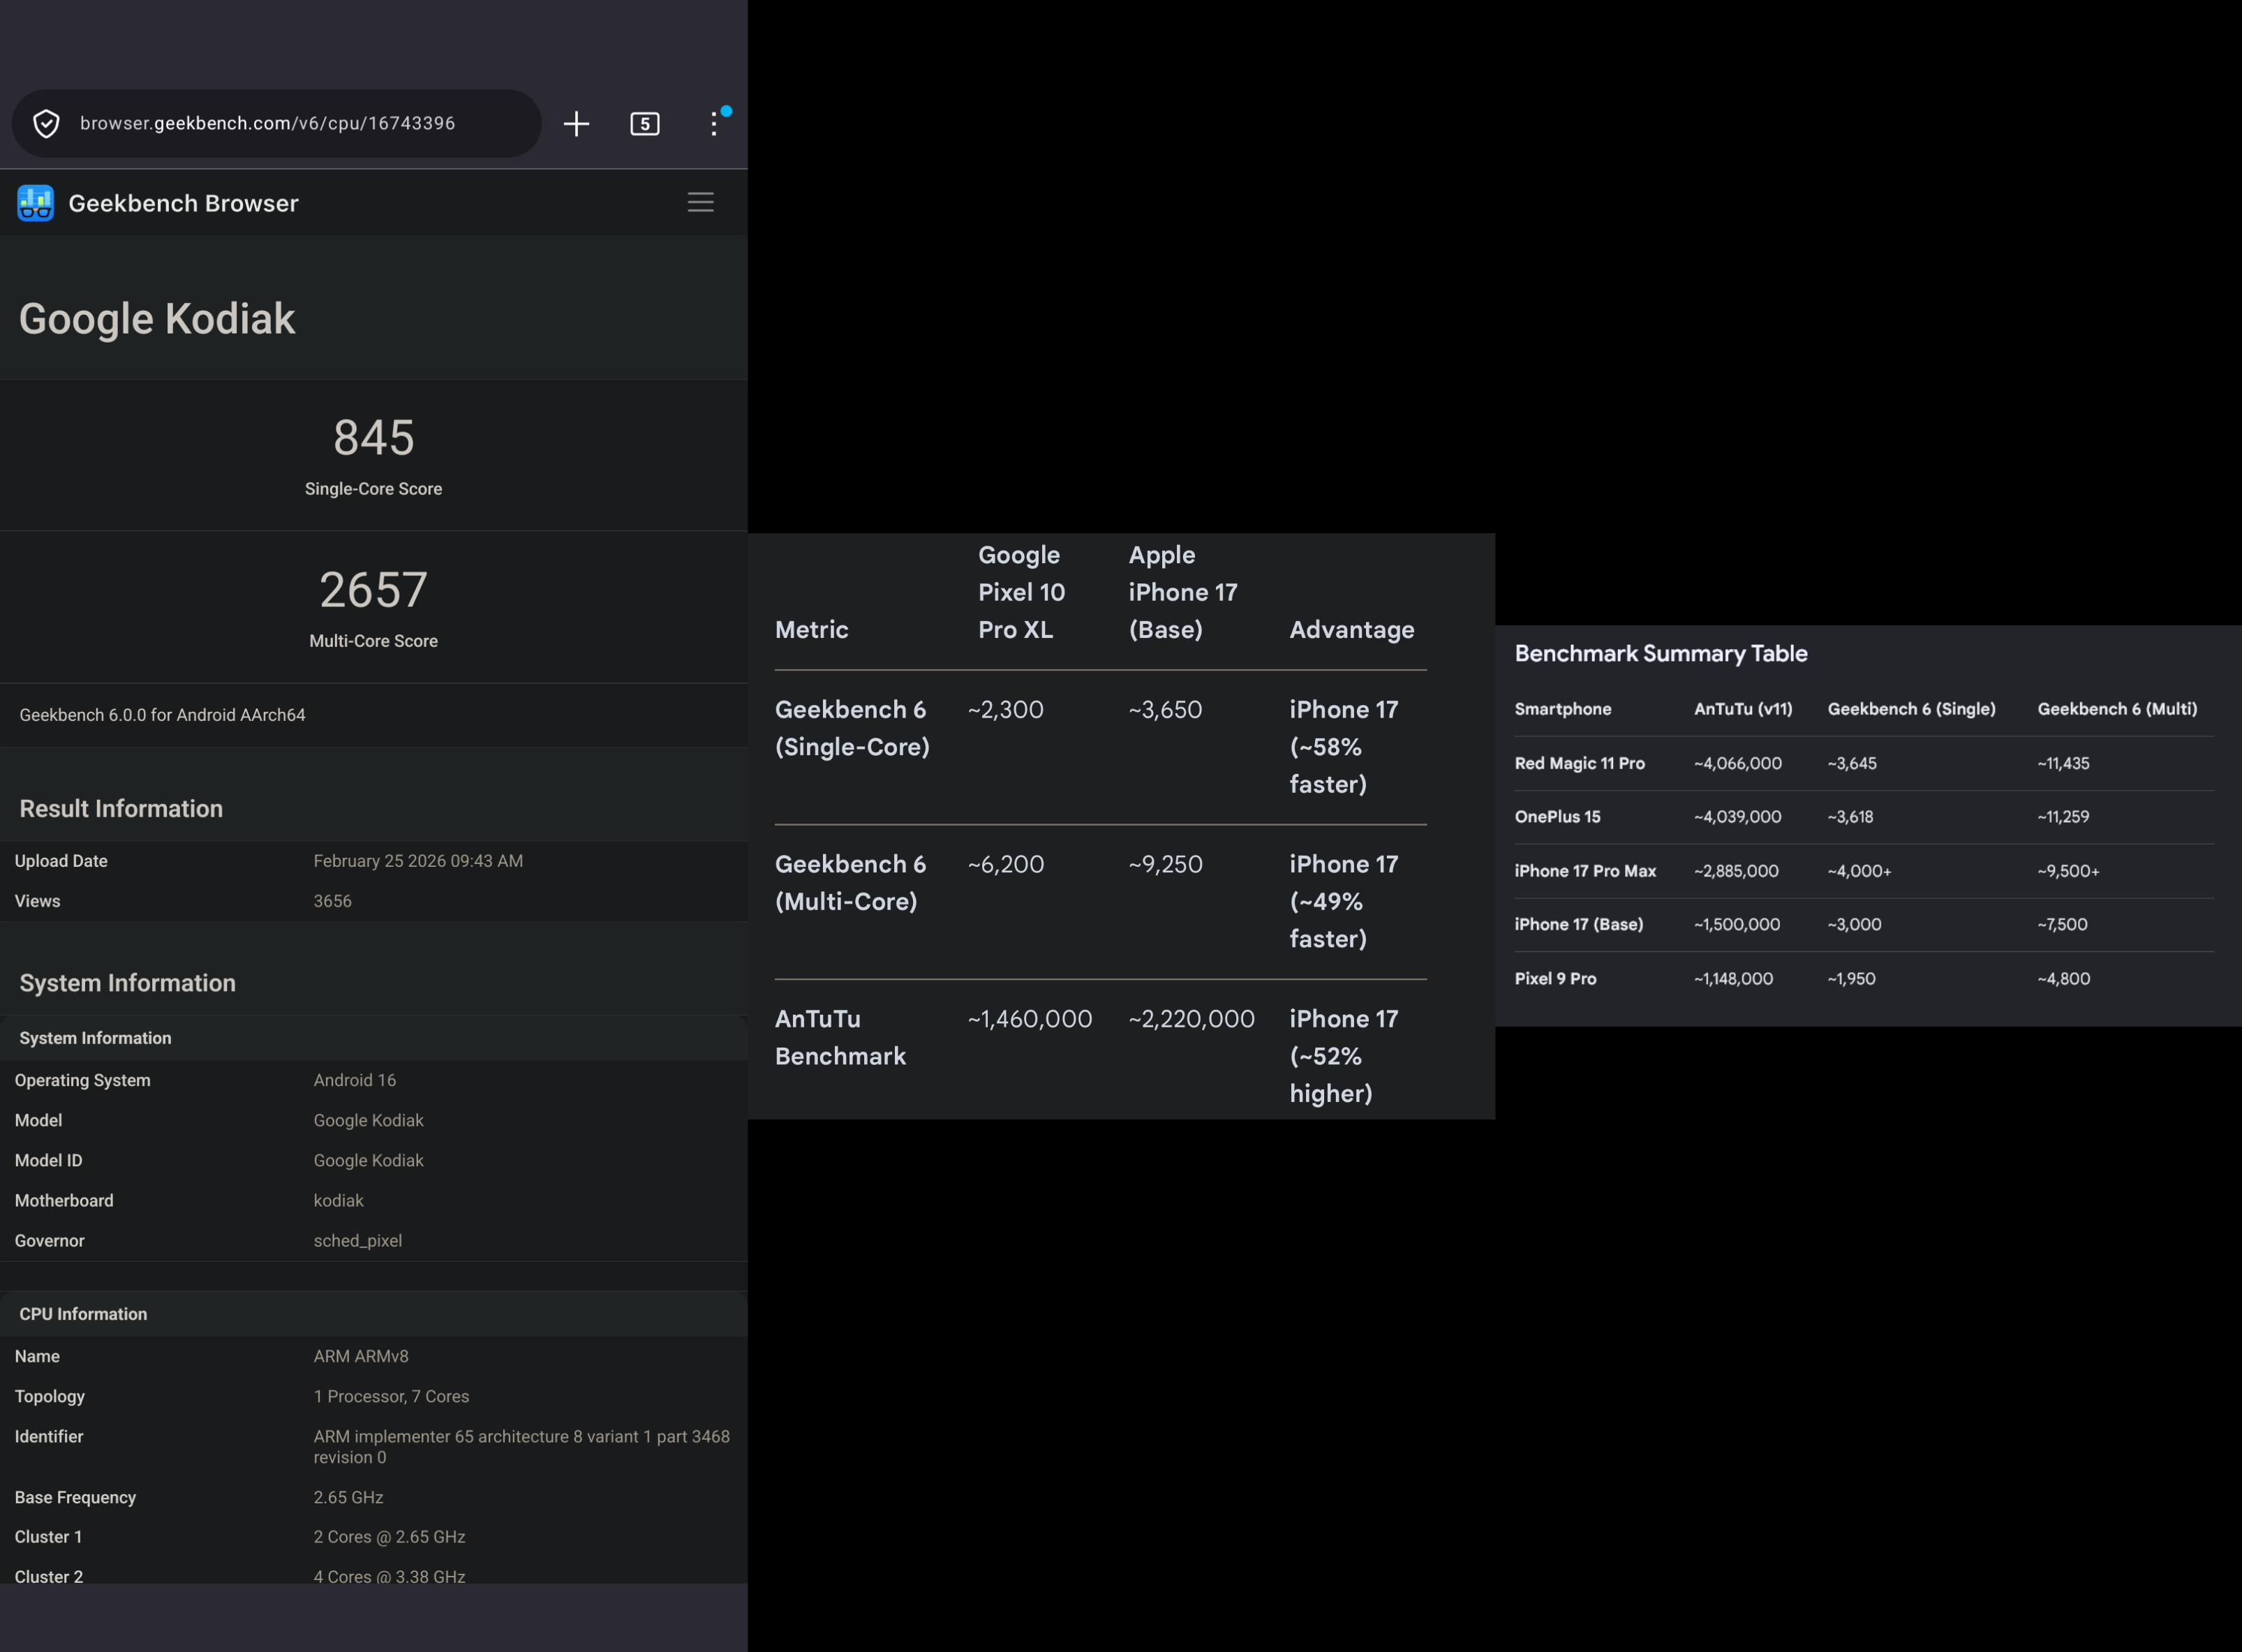
Task: Click the Pixel 9 Pro row name
Action: (x=1555, y=978)
